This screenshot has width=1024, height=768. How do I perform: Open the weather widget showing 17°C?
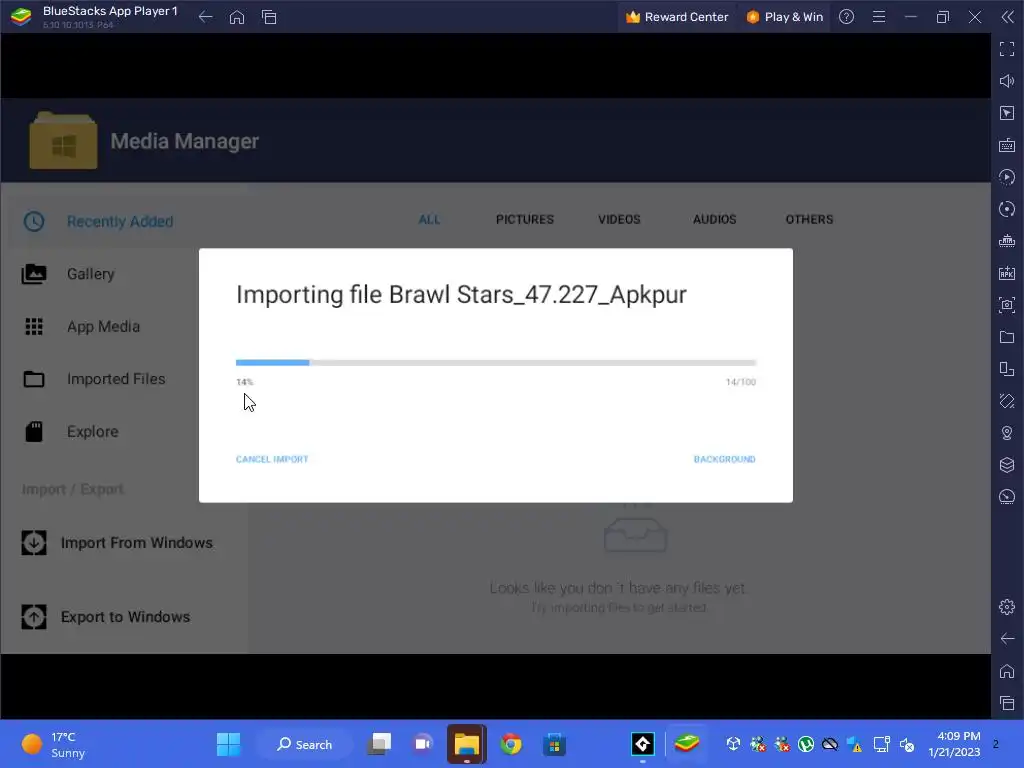tap(54, 744)
